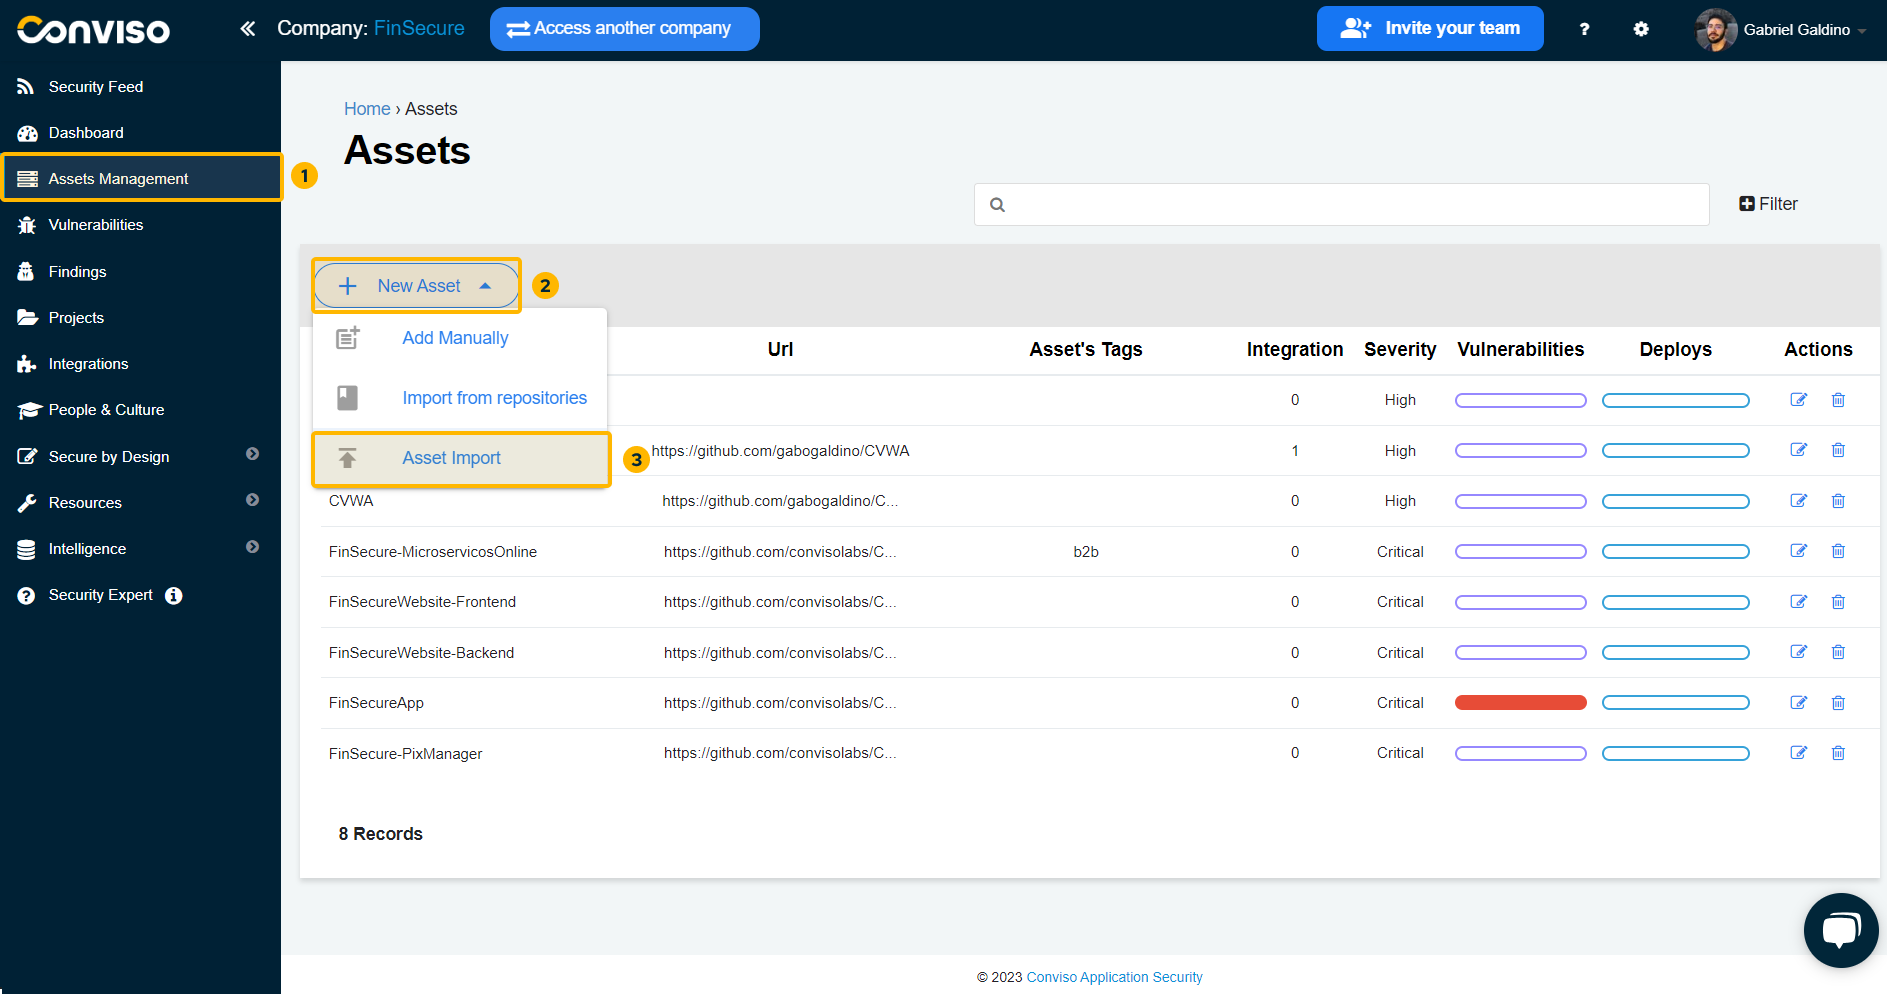
Task: Delete the gabogaldino/CVWA asset with Integration 1
Action: click(1838, 450)
